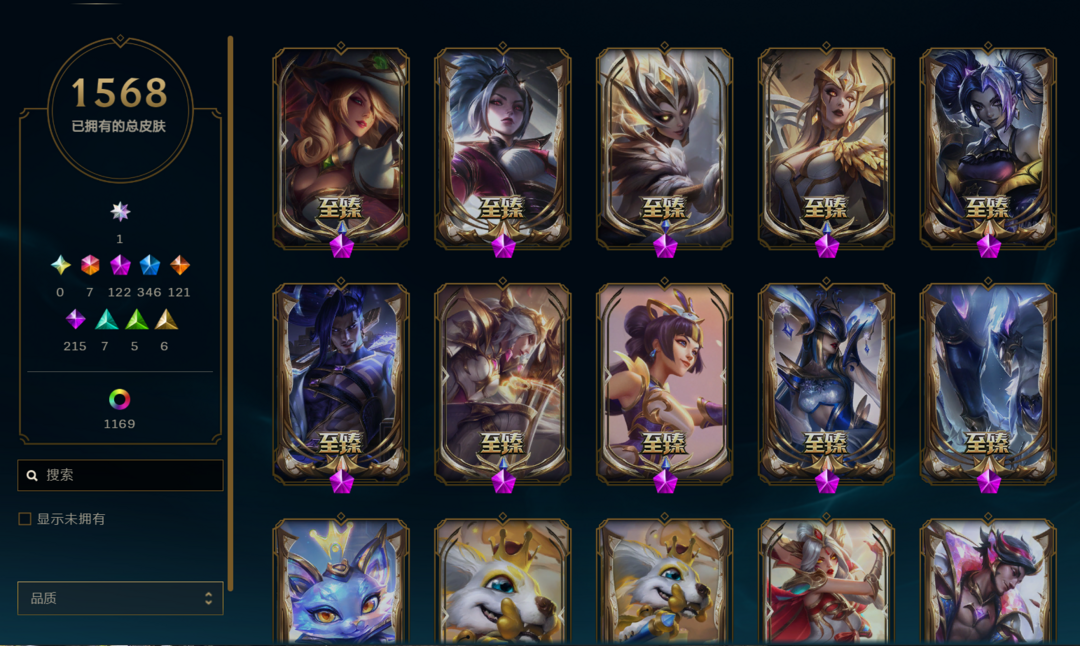Click the green triangle gem showing 5
The image size is (1080, 646).
pos(136,320)
